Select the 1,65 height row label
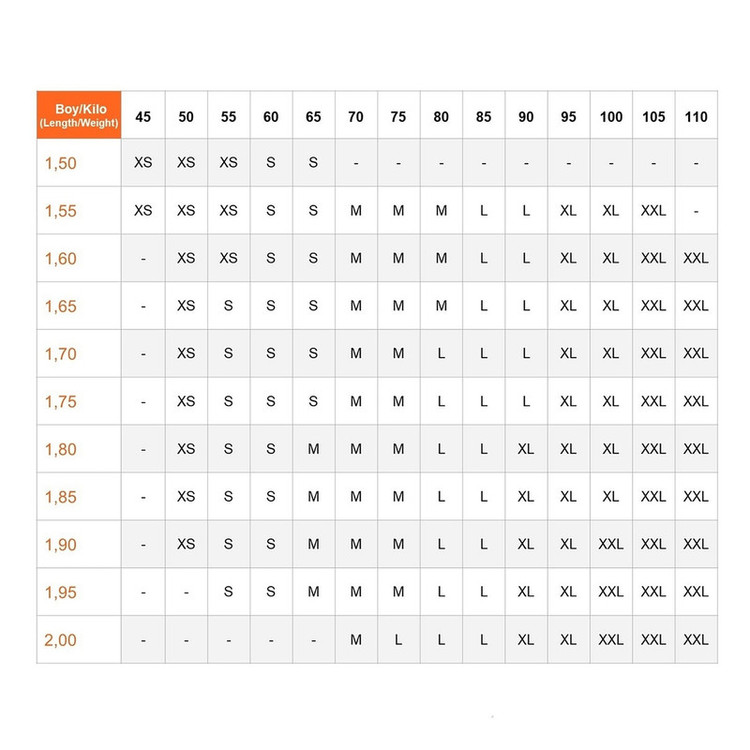This screenshot has height=750, width=750. [61, 306]
